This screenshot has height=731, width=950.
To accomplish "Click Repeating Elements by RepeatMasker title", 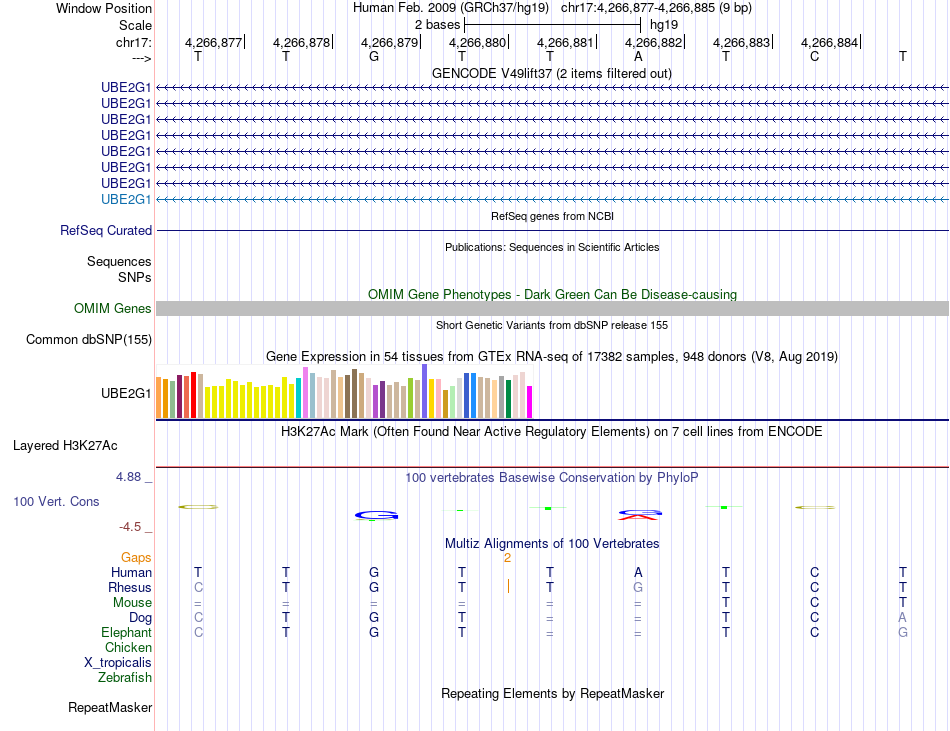I will [x=553, y=693].
